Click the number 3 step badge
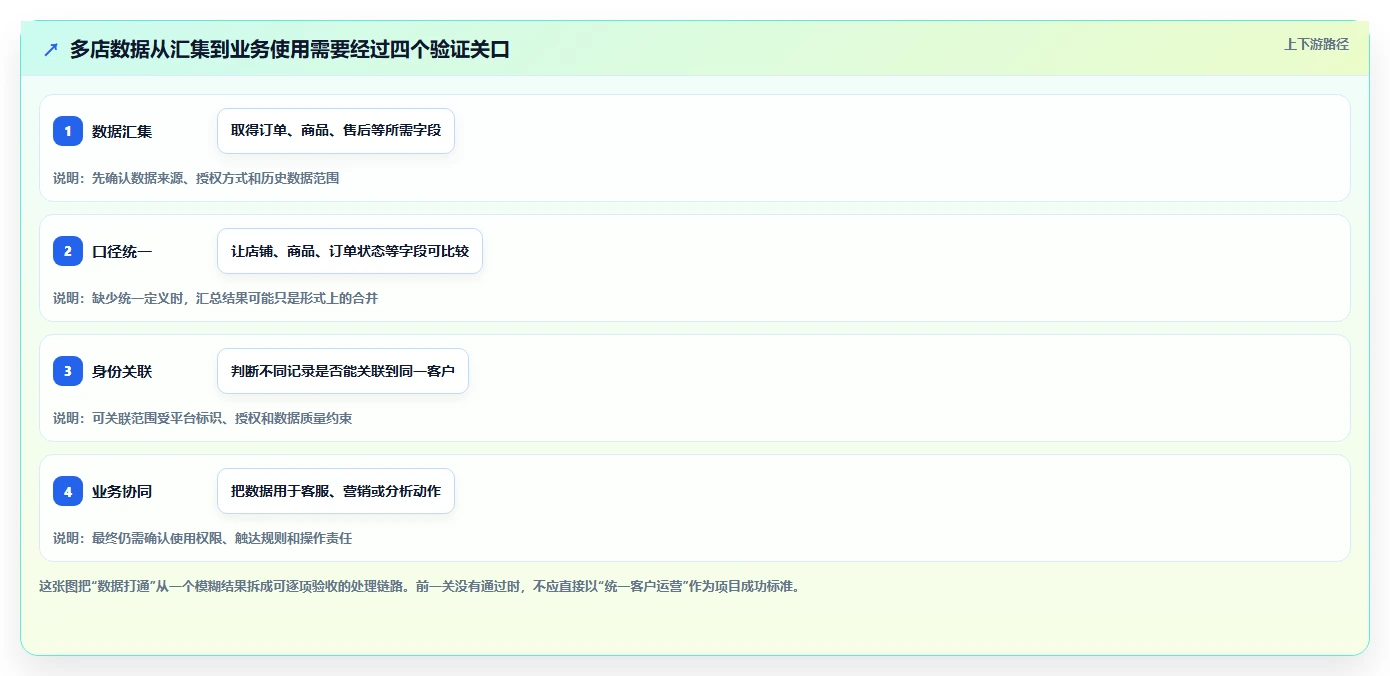 point(68,371)
